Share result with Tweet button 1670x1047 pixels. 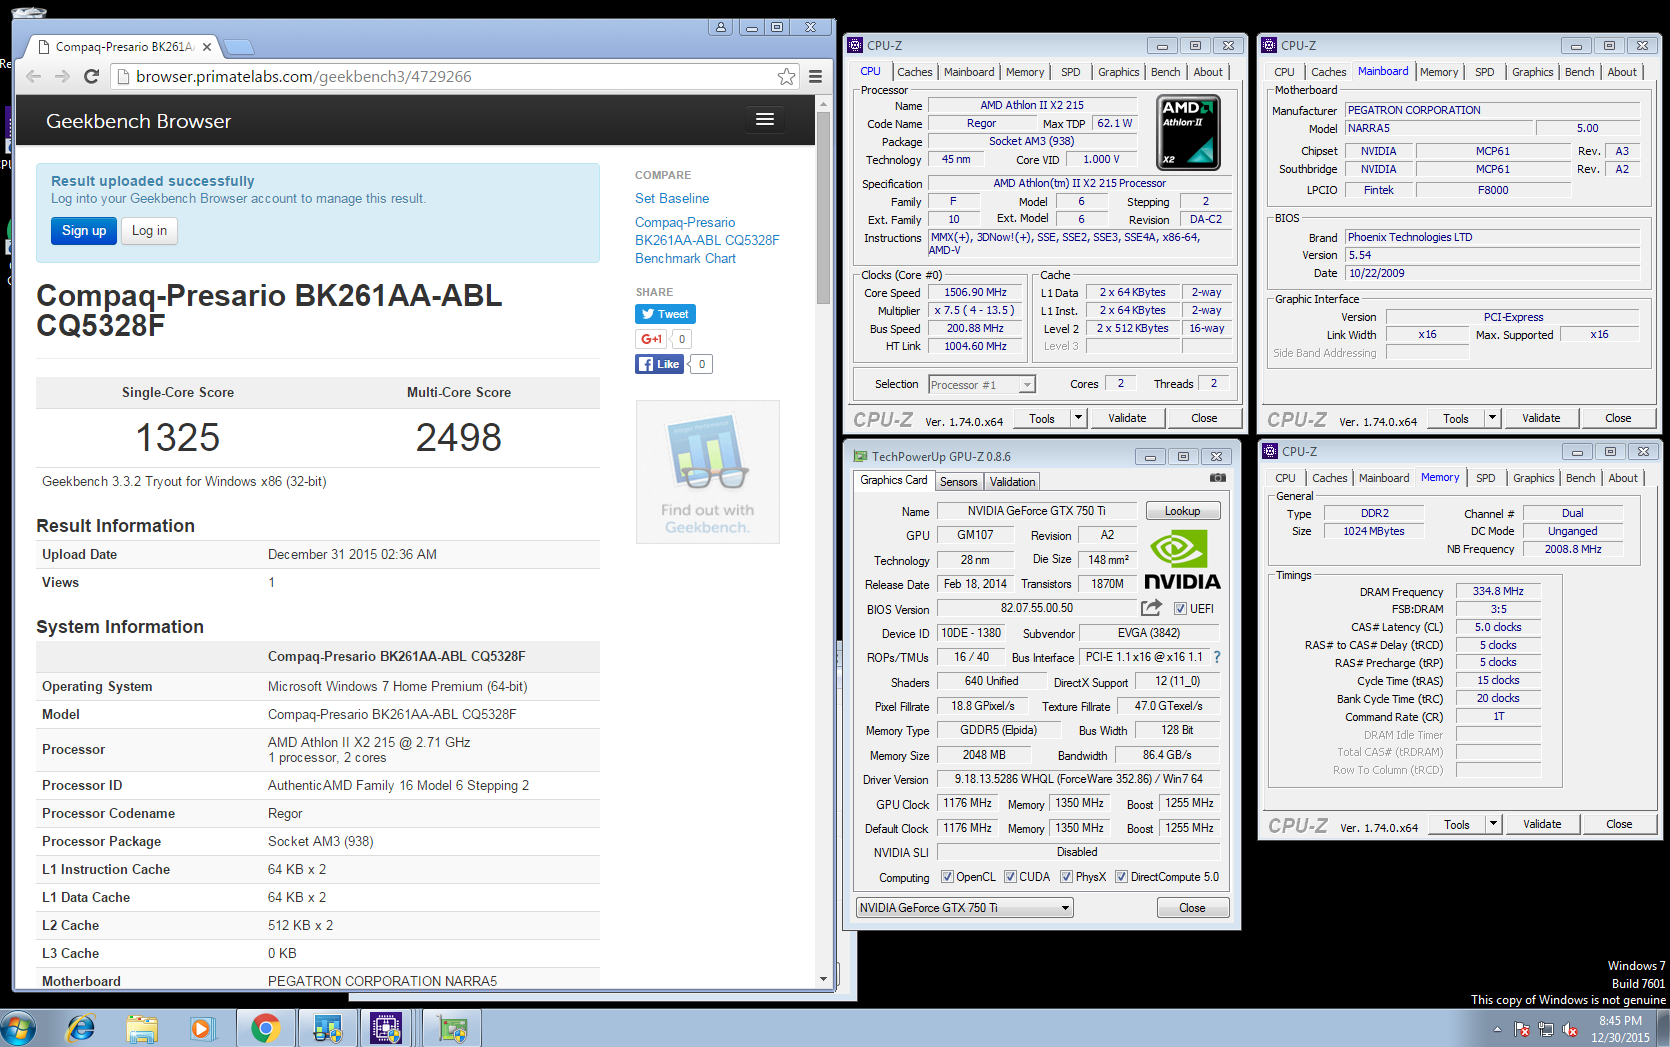665,314
